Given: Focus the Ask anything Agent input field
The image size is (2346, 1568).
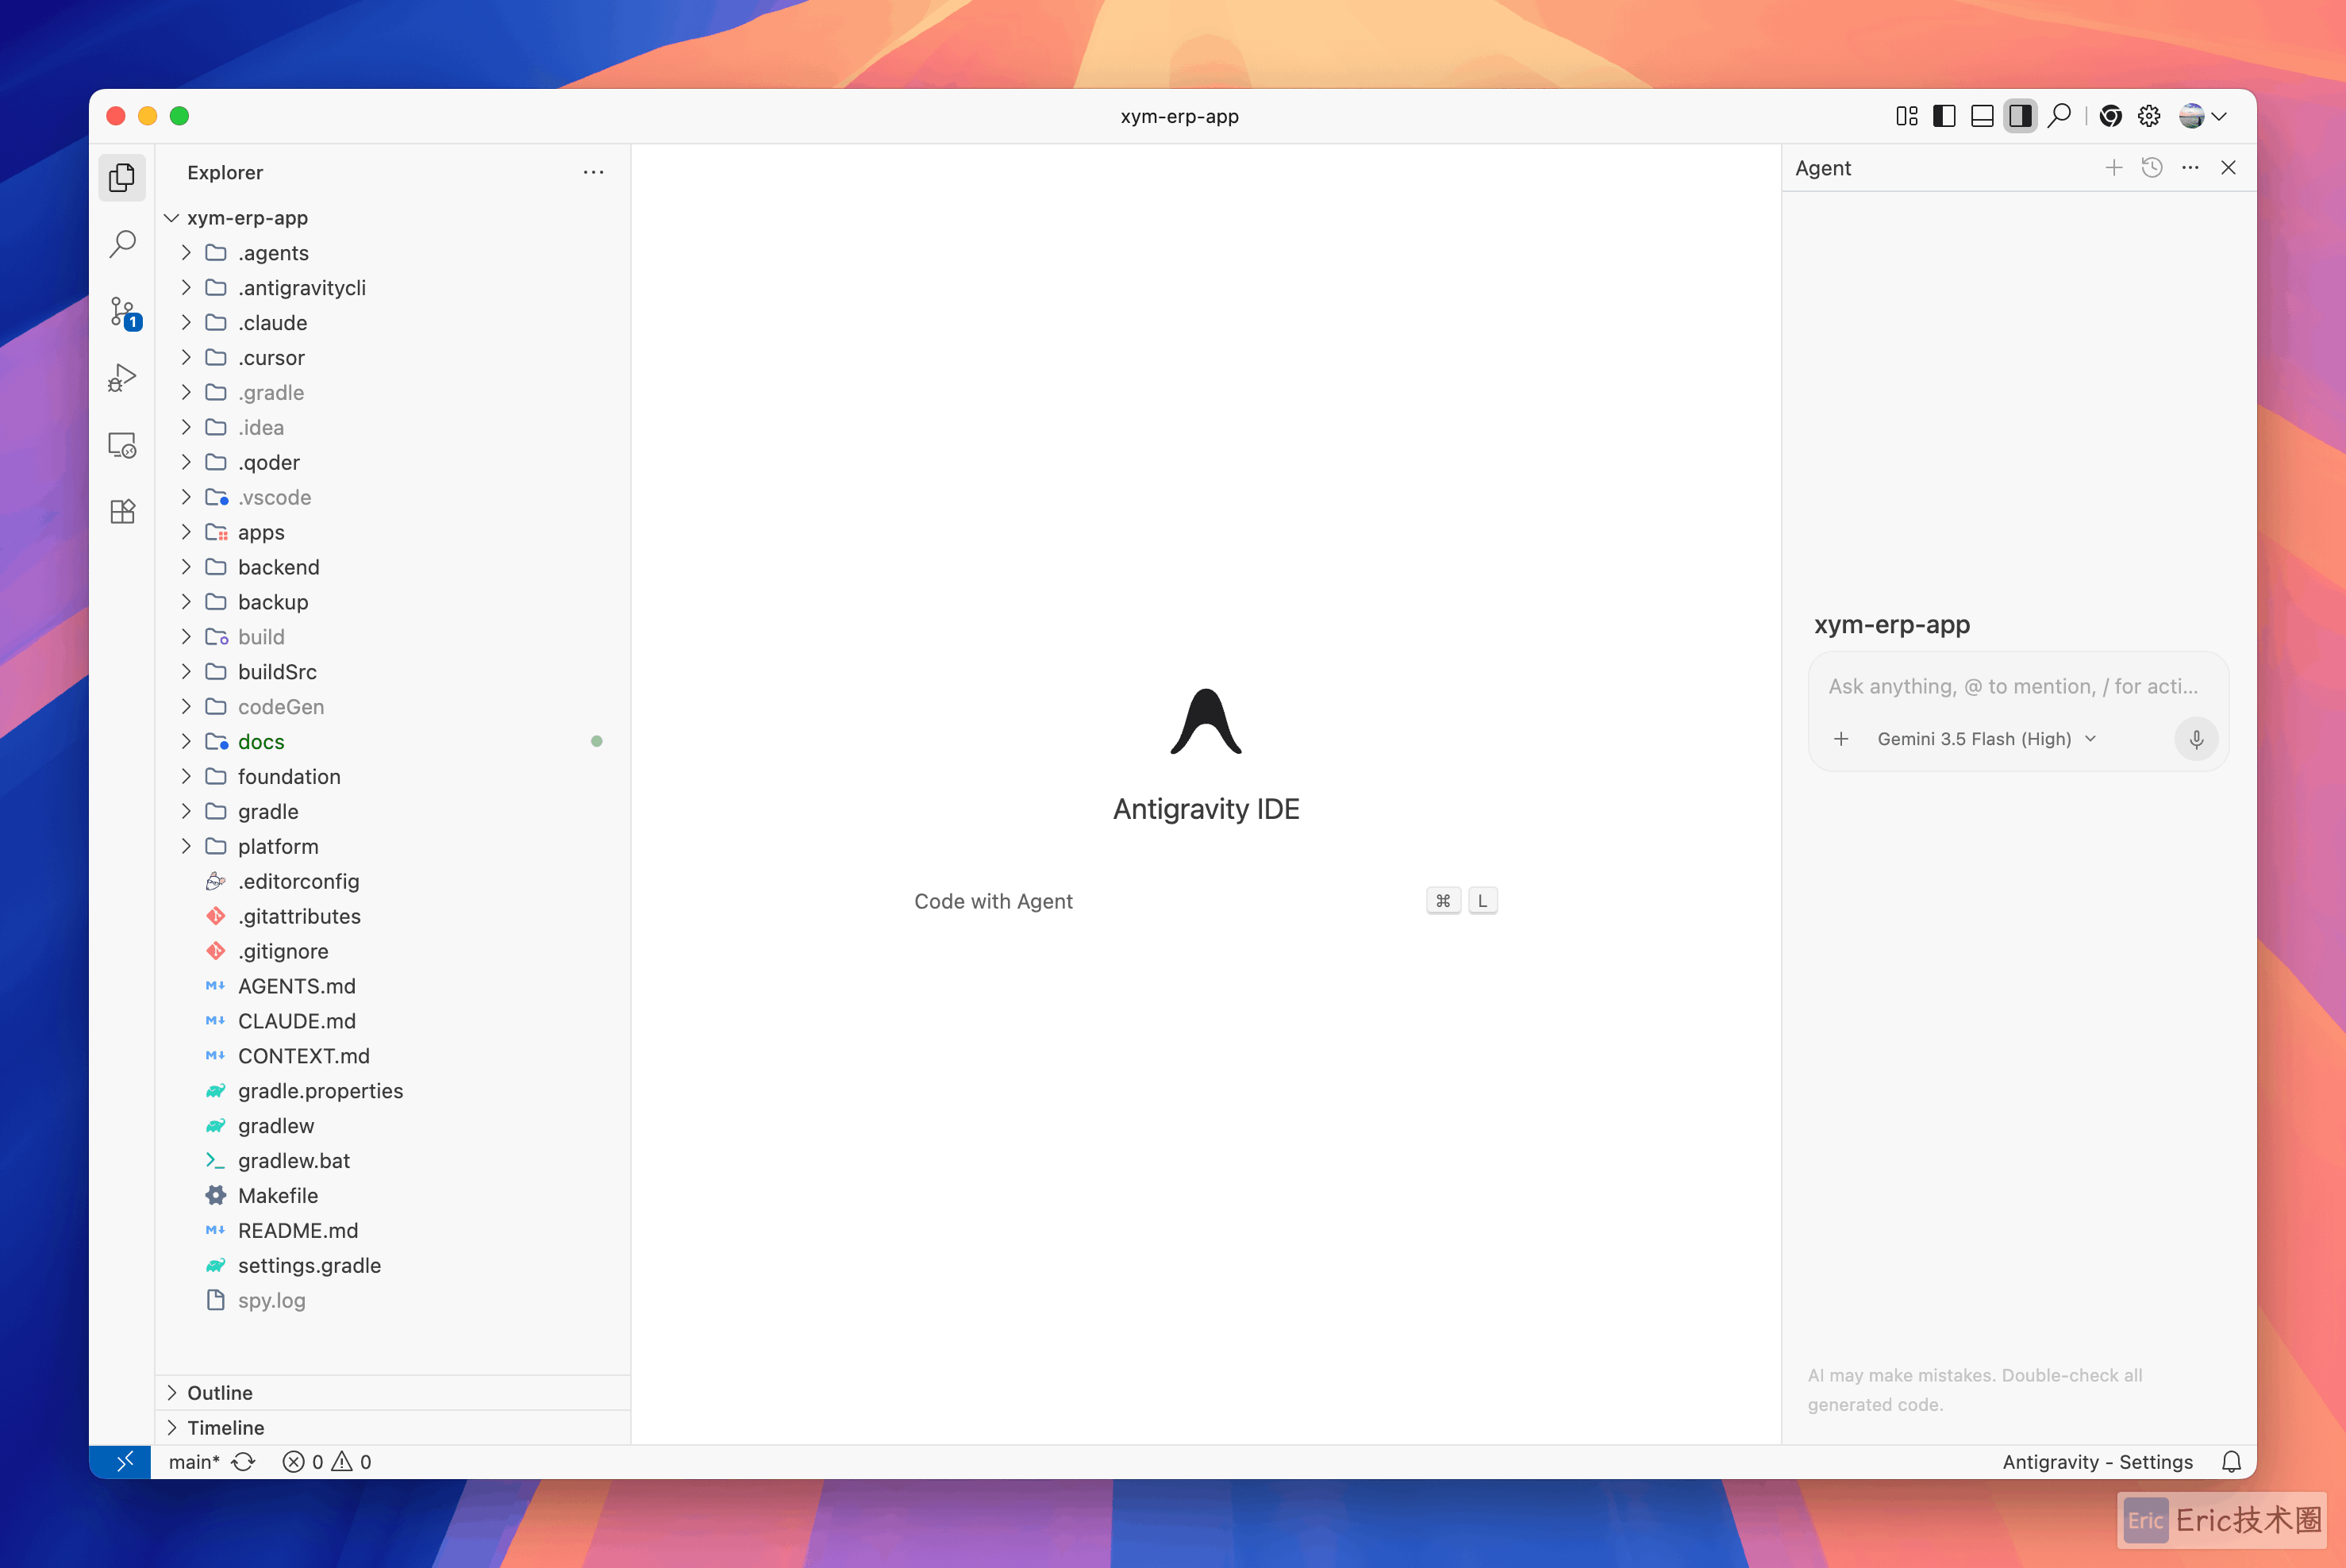Looking at the screenshot, I should pyautogui.click(x=2013, y=687).
